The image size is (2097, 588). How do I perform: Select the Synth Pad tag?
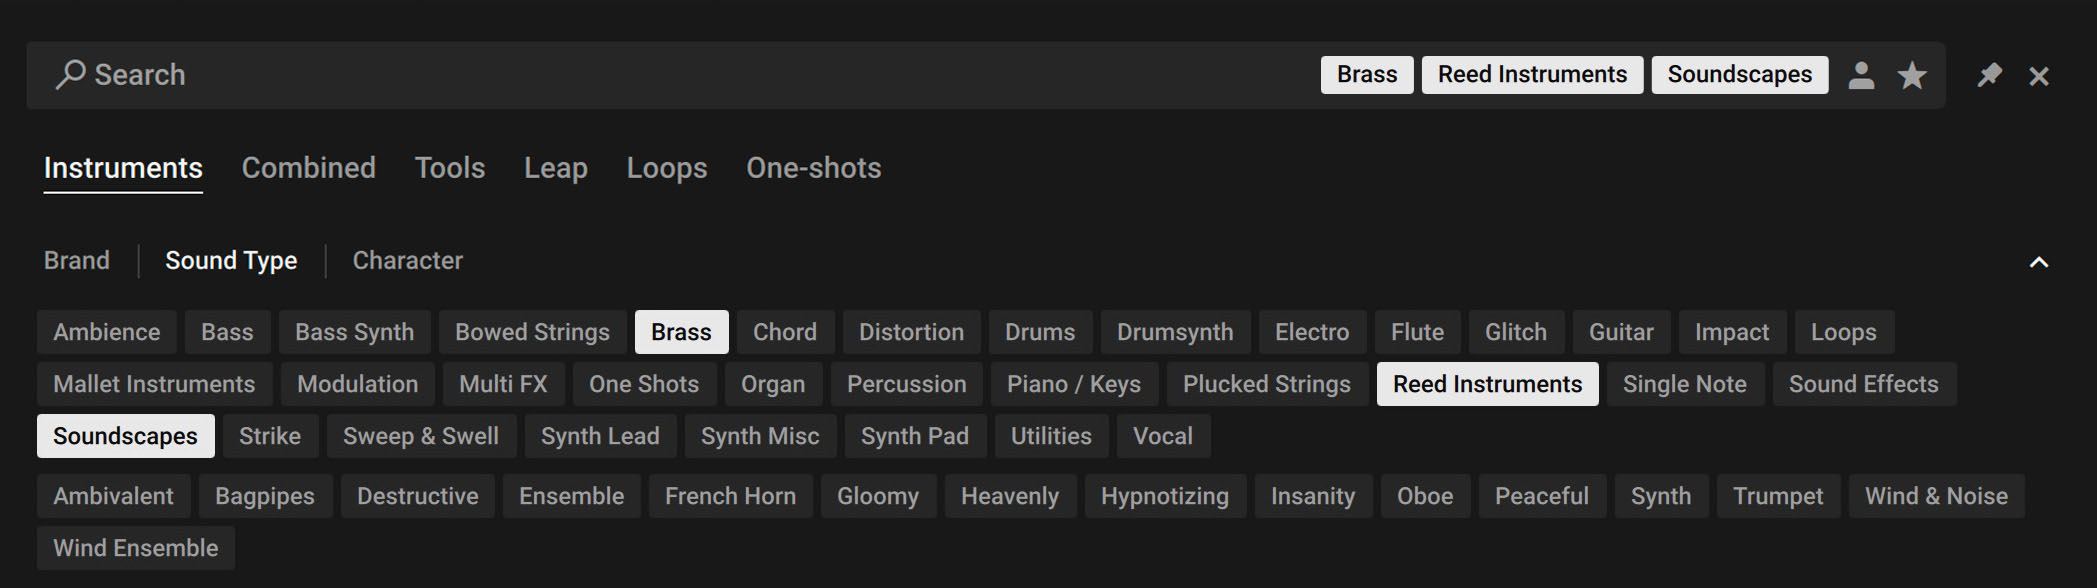914,436
